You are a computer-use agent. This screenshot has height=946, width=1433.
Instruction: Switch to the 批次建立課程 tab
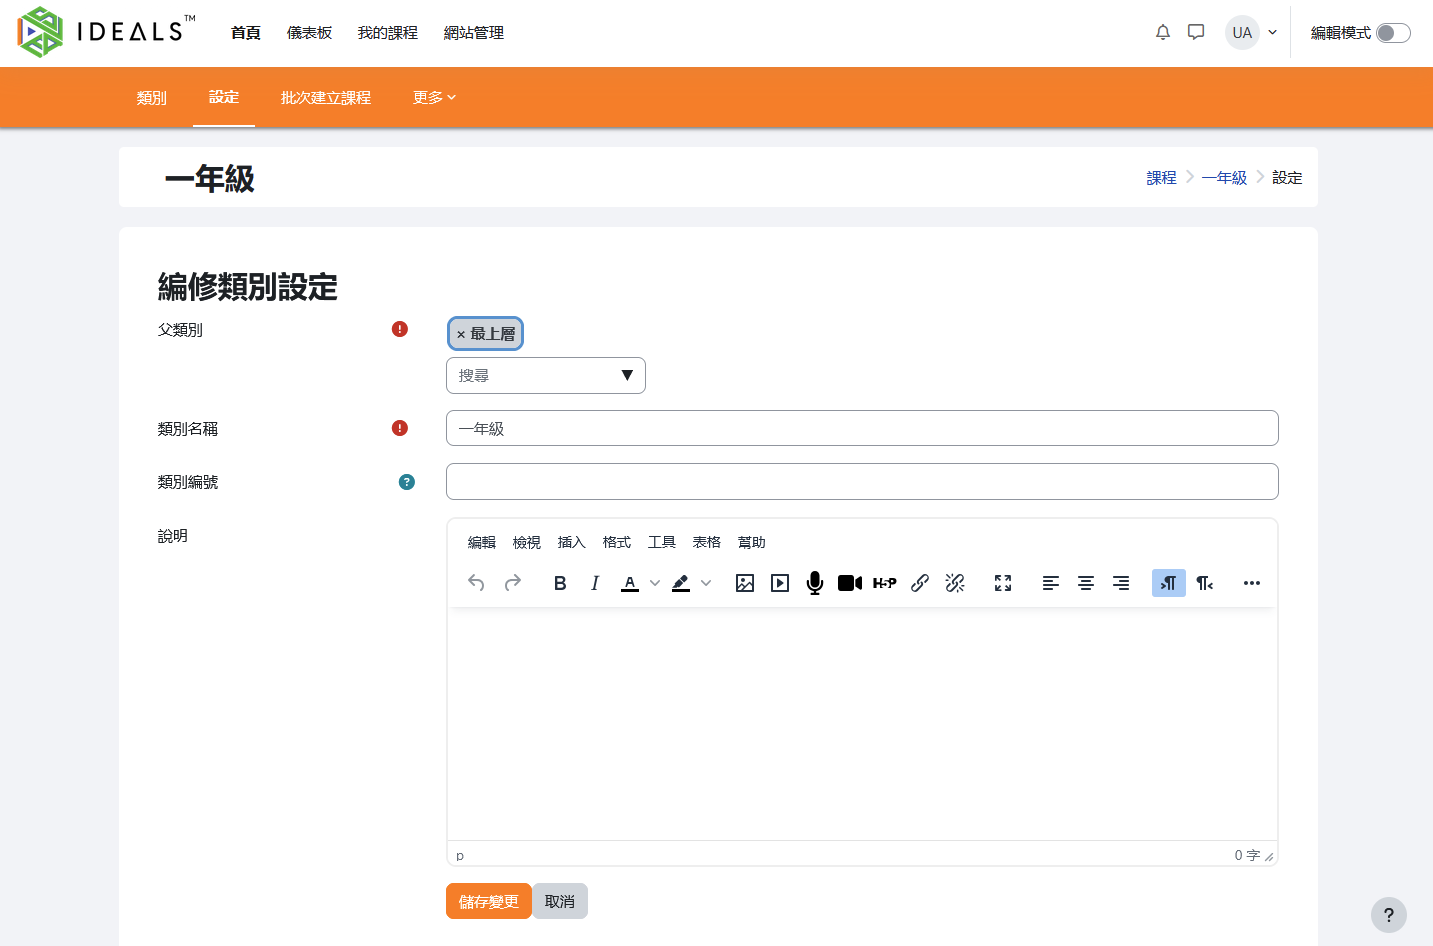click(x=325, y=98)
